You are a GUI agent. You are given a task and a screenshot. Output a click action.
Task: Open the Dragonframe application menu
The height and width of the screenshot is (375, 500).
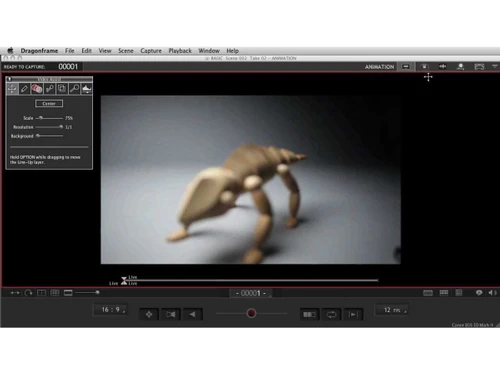[39, 51]
